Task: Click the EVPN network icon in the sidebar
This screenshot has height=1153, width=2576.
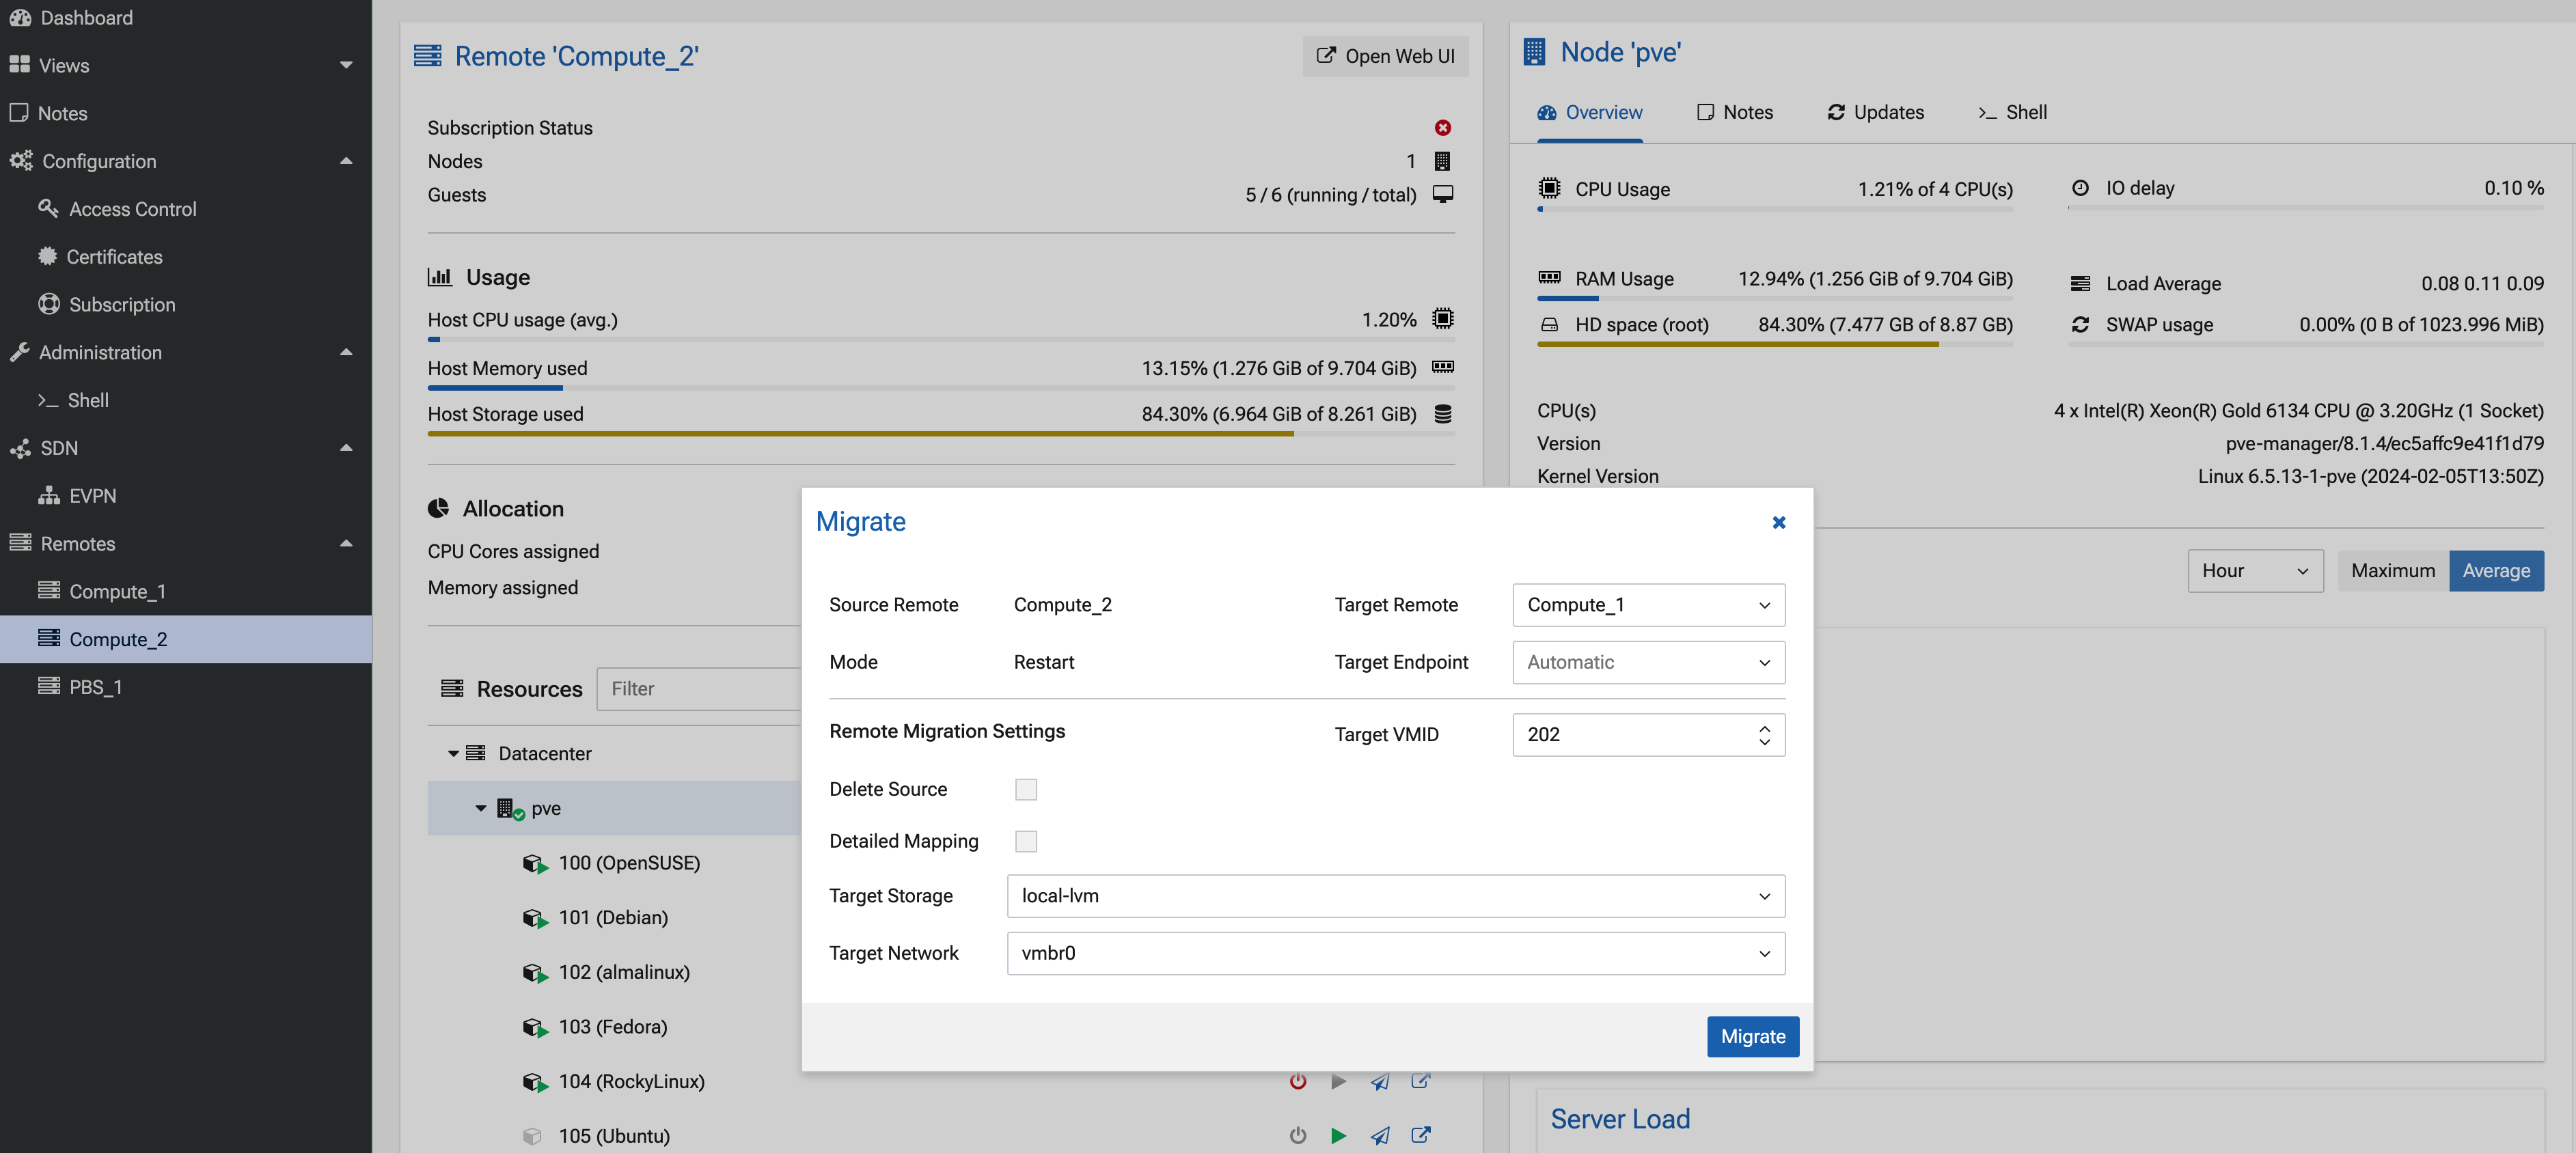Action: (x=48, y=496)
